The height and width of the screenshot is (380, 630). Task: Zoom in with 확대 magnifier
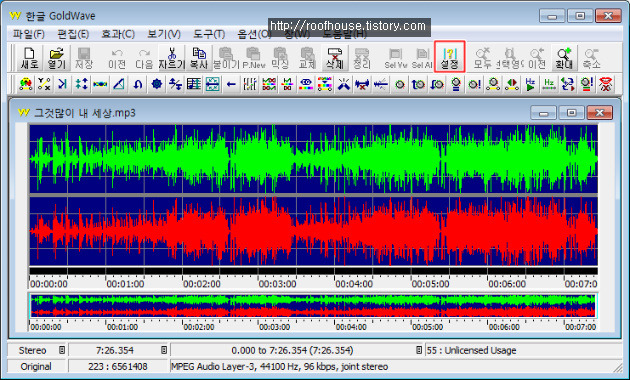click(x=565, y=58)
